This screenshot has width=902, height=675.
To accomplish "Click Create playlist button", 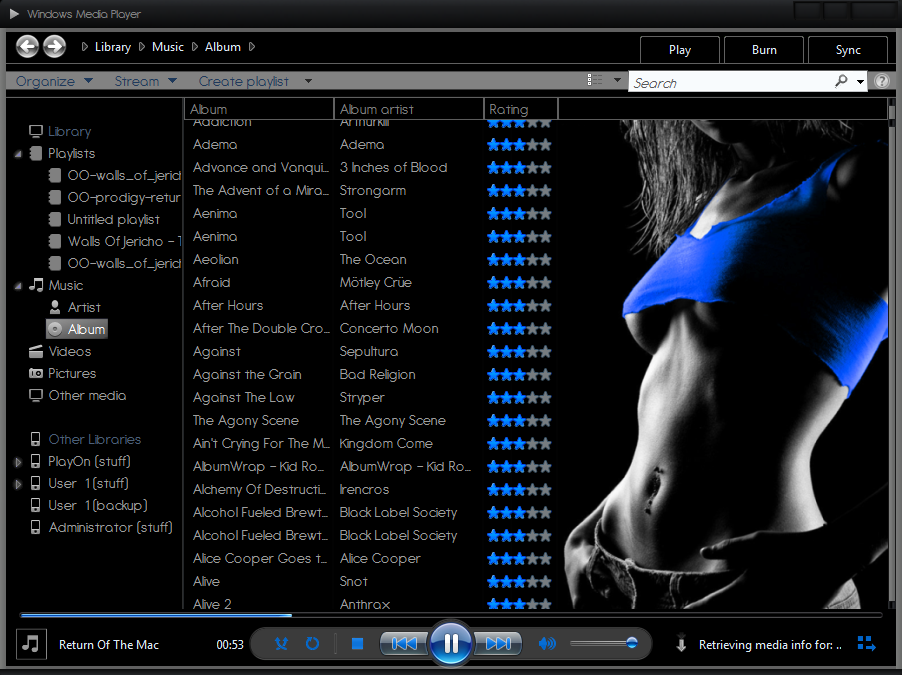I will coord(243,81).
